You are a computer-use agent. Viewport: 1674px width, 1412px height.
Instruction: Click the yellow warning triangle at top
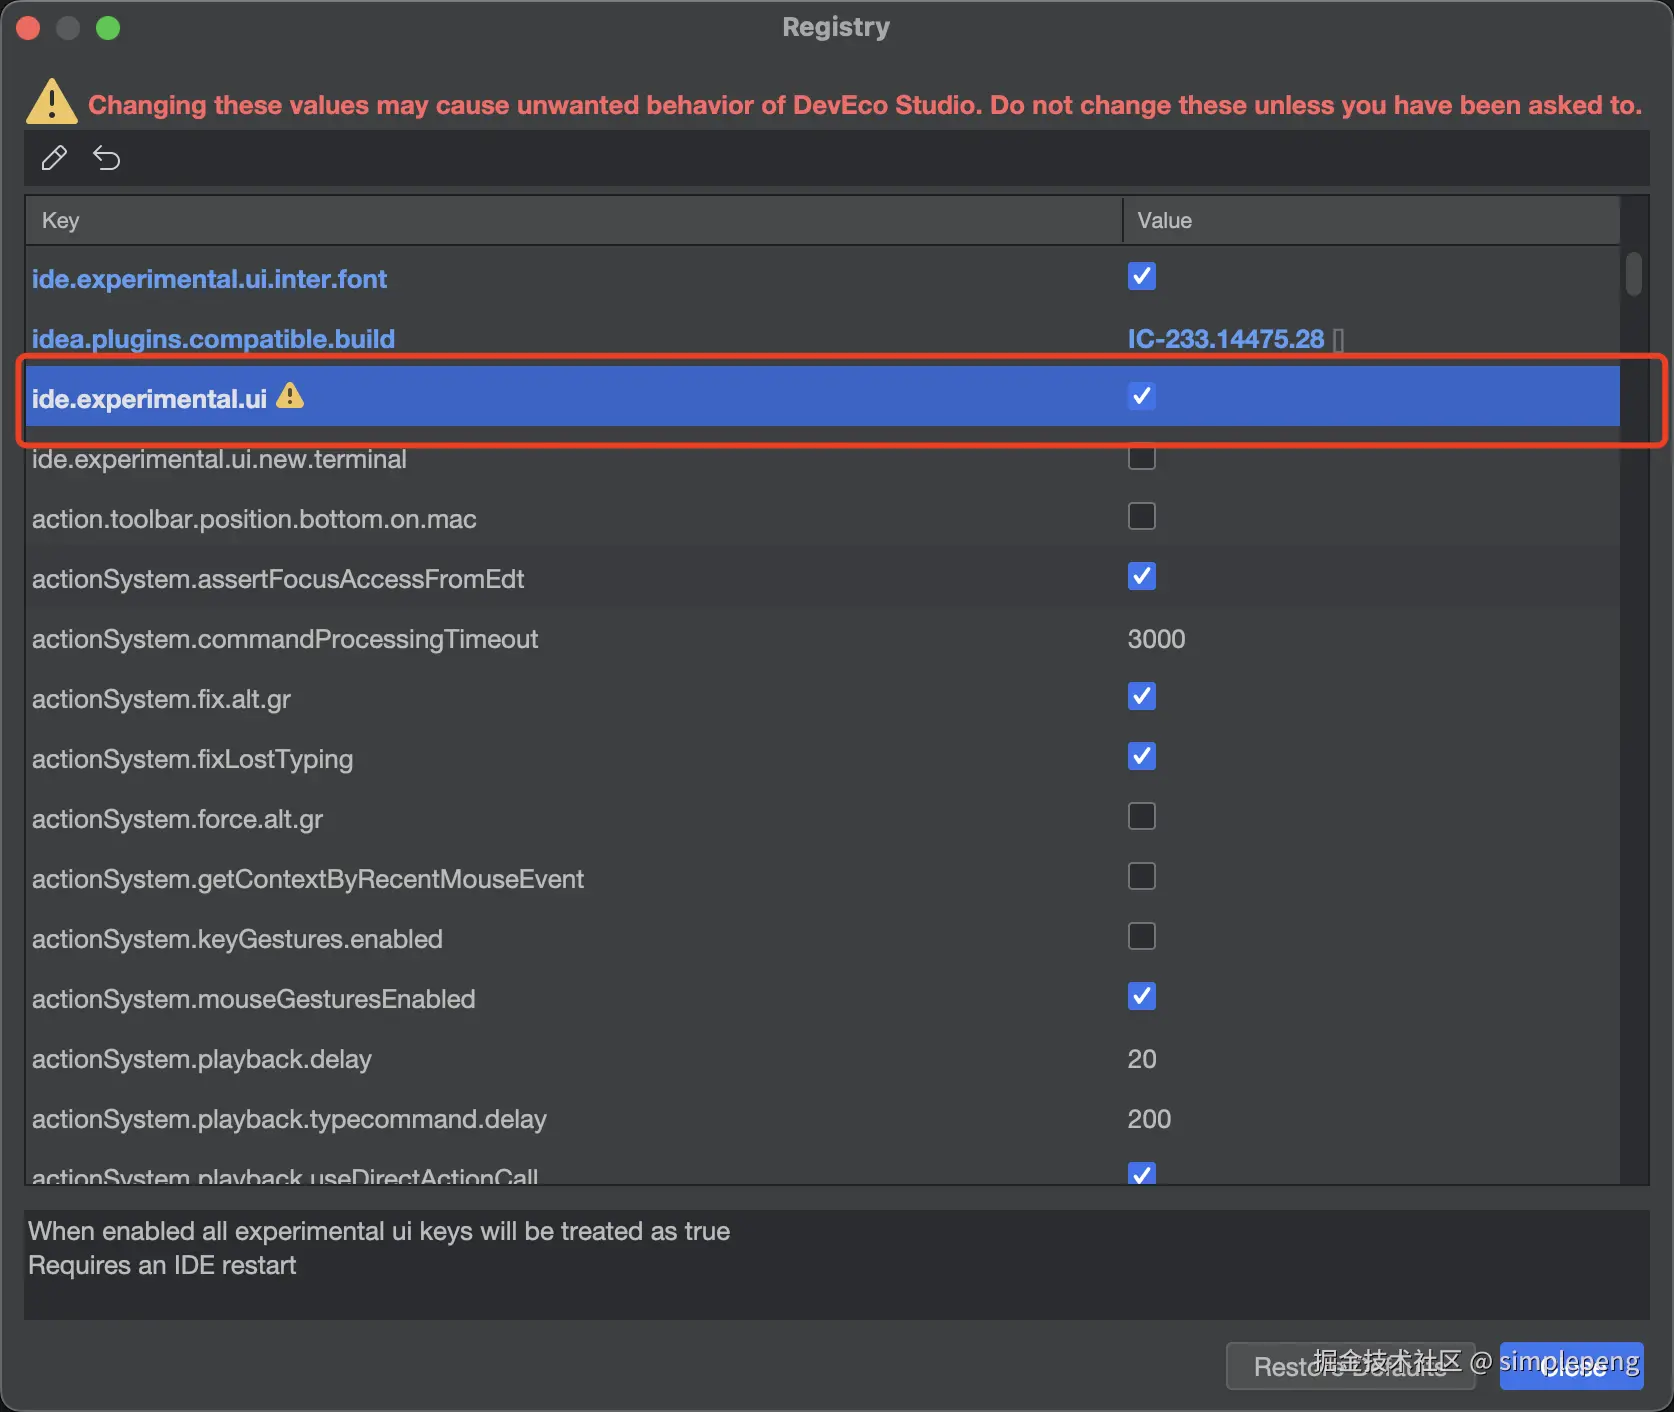(52, 102)
